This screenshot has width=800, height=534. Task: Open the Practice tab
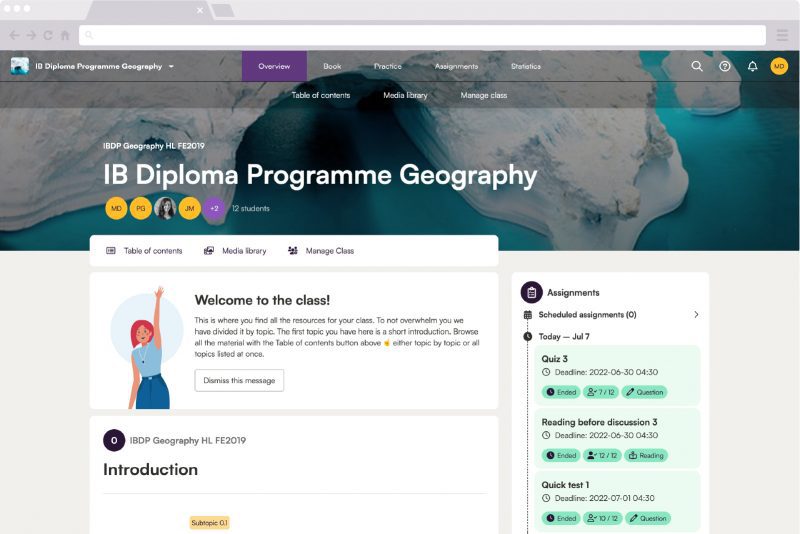click(x=388, y=66)
